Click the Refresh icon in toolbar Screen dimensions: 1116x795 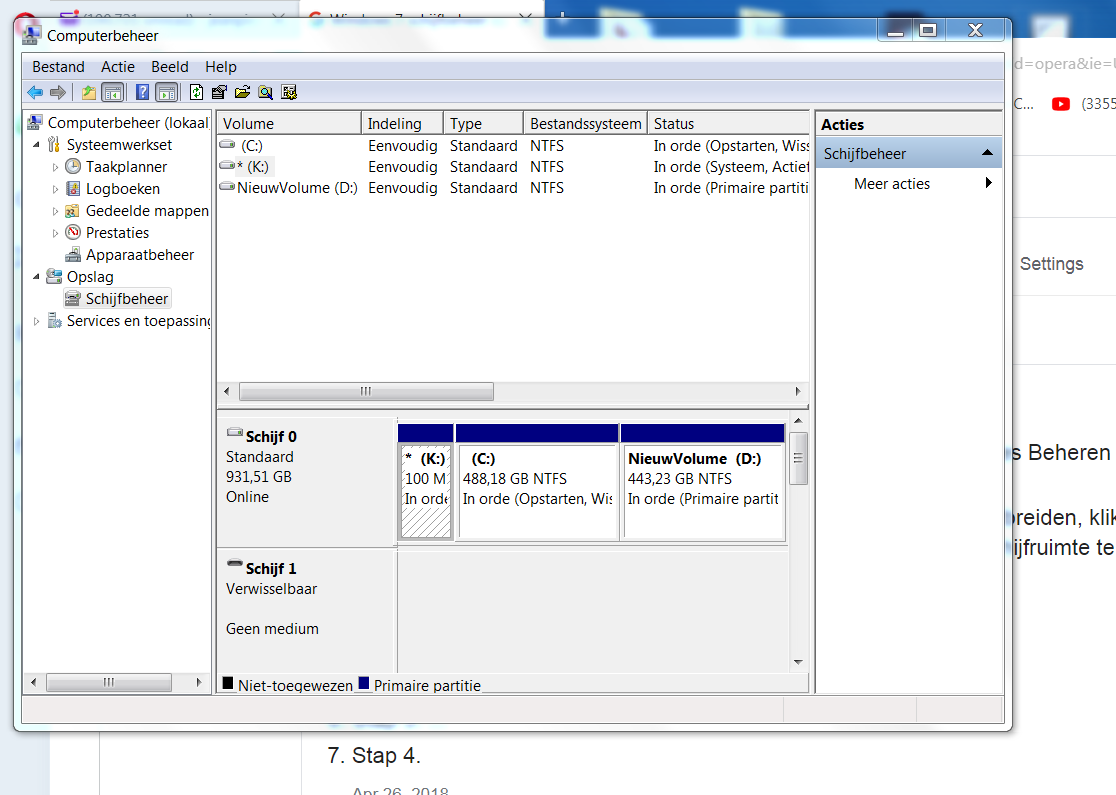pyautogui.click(x=196, y=93)
